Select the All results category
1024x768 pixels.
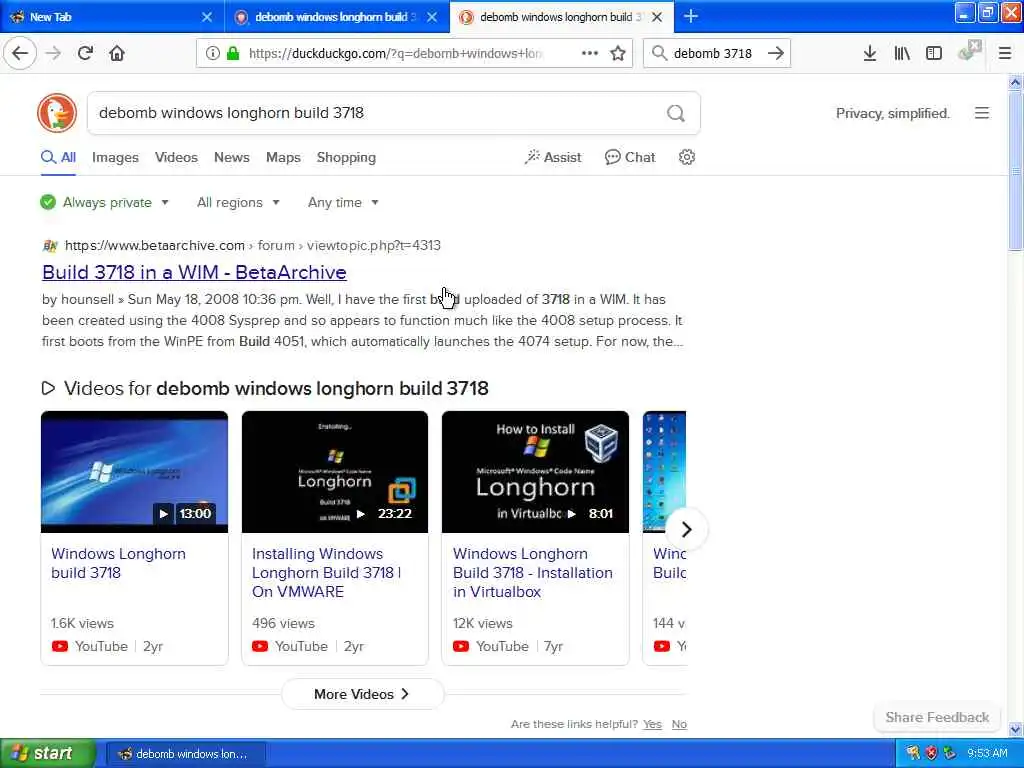point(58,157)
